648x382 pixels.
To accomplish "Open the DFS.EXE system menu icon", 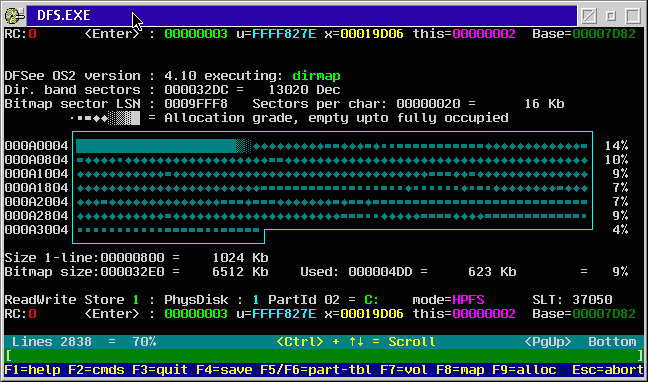I will click(x=14, y=16).
